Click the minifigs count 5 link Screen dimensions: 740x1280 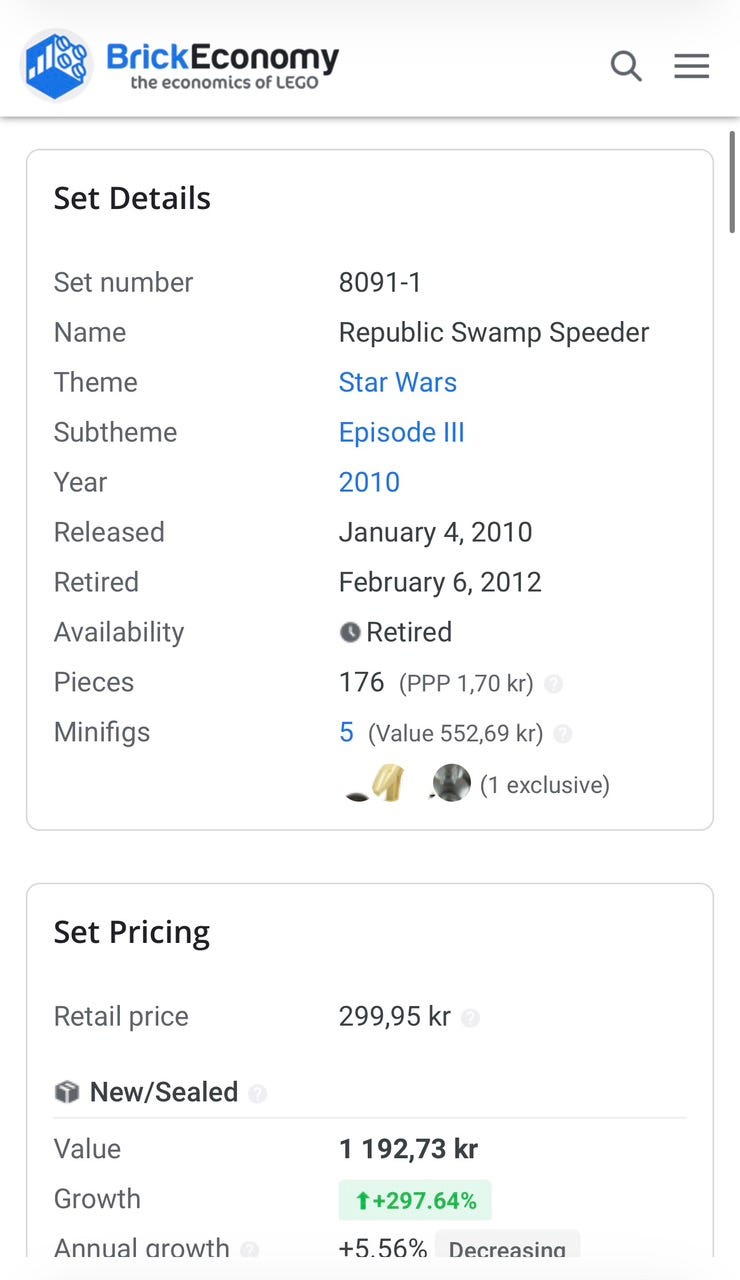tap(346, 732)
